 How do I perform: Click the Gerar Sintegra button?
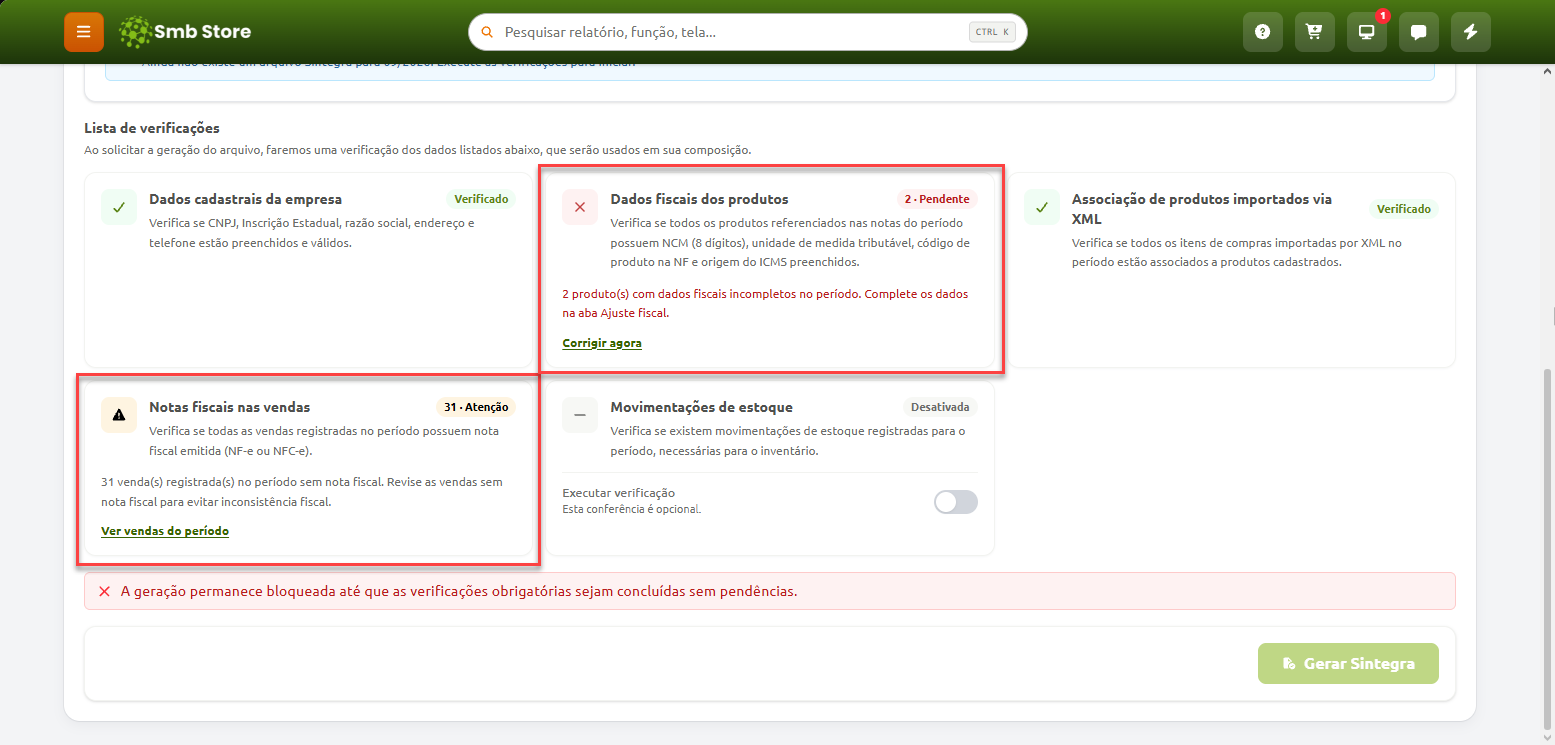tap(1348, 663)
